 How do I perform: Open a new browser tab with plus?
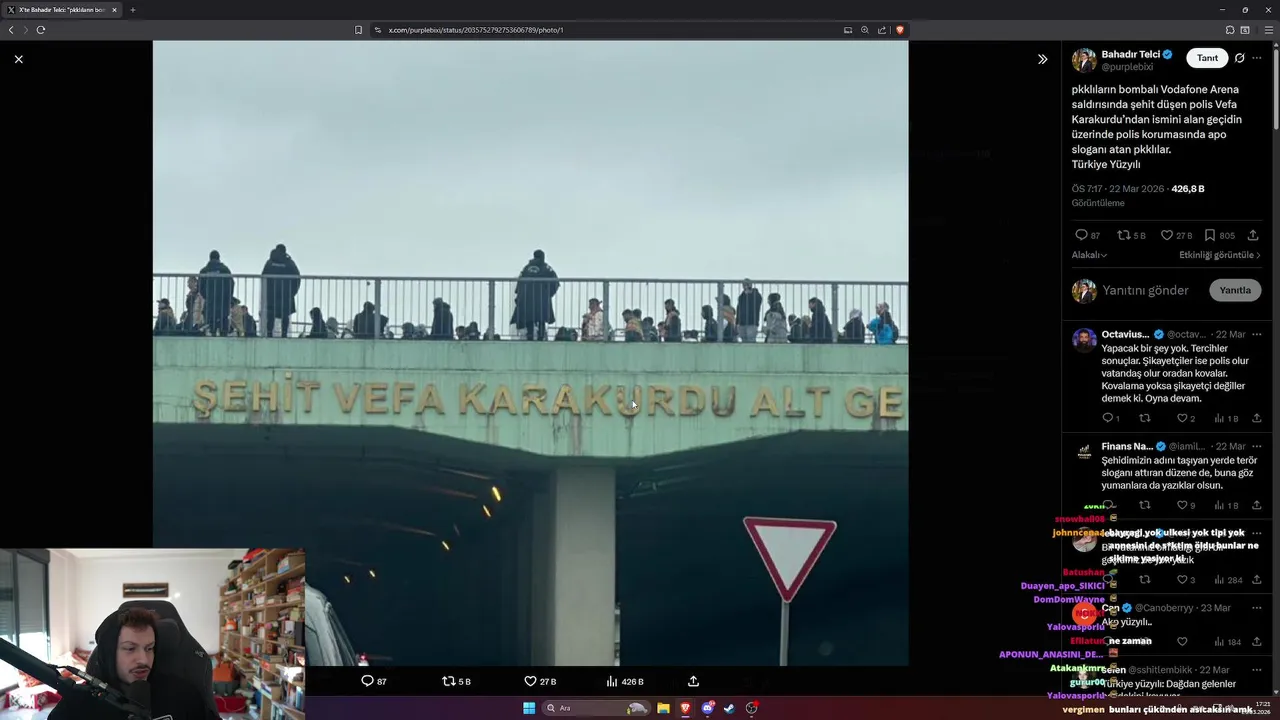coord(132,10)
